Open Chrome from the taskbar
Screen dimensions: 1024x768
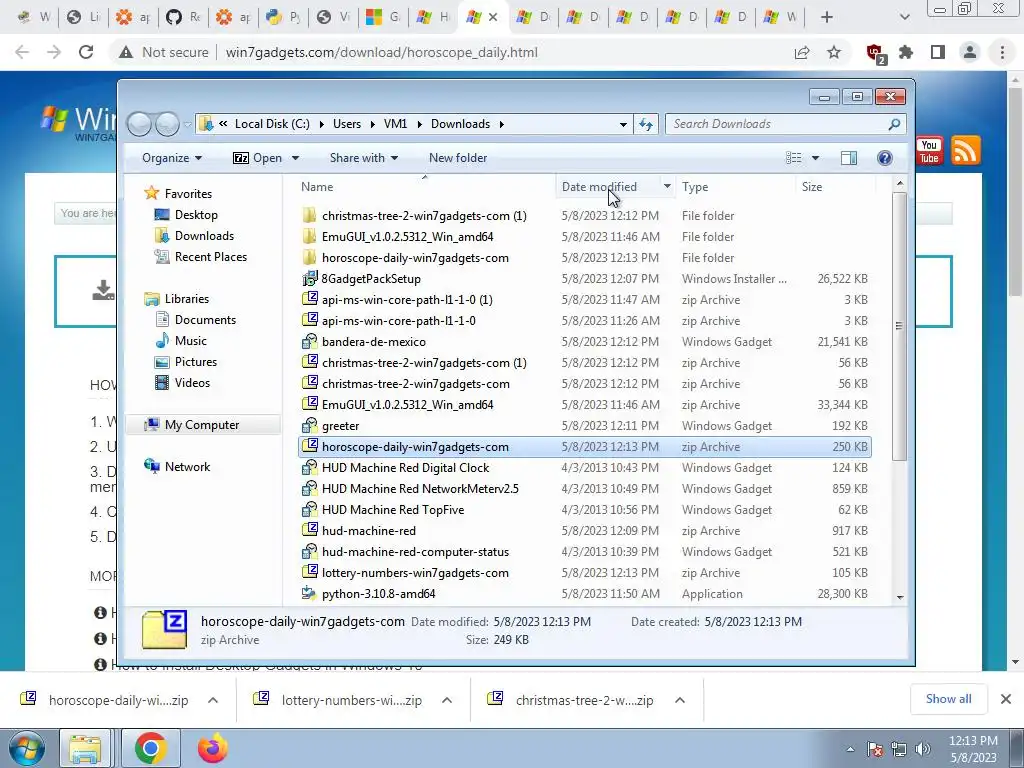click(x=150, y=748)
